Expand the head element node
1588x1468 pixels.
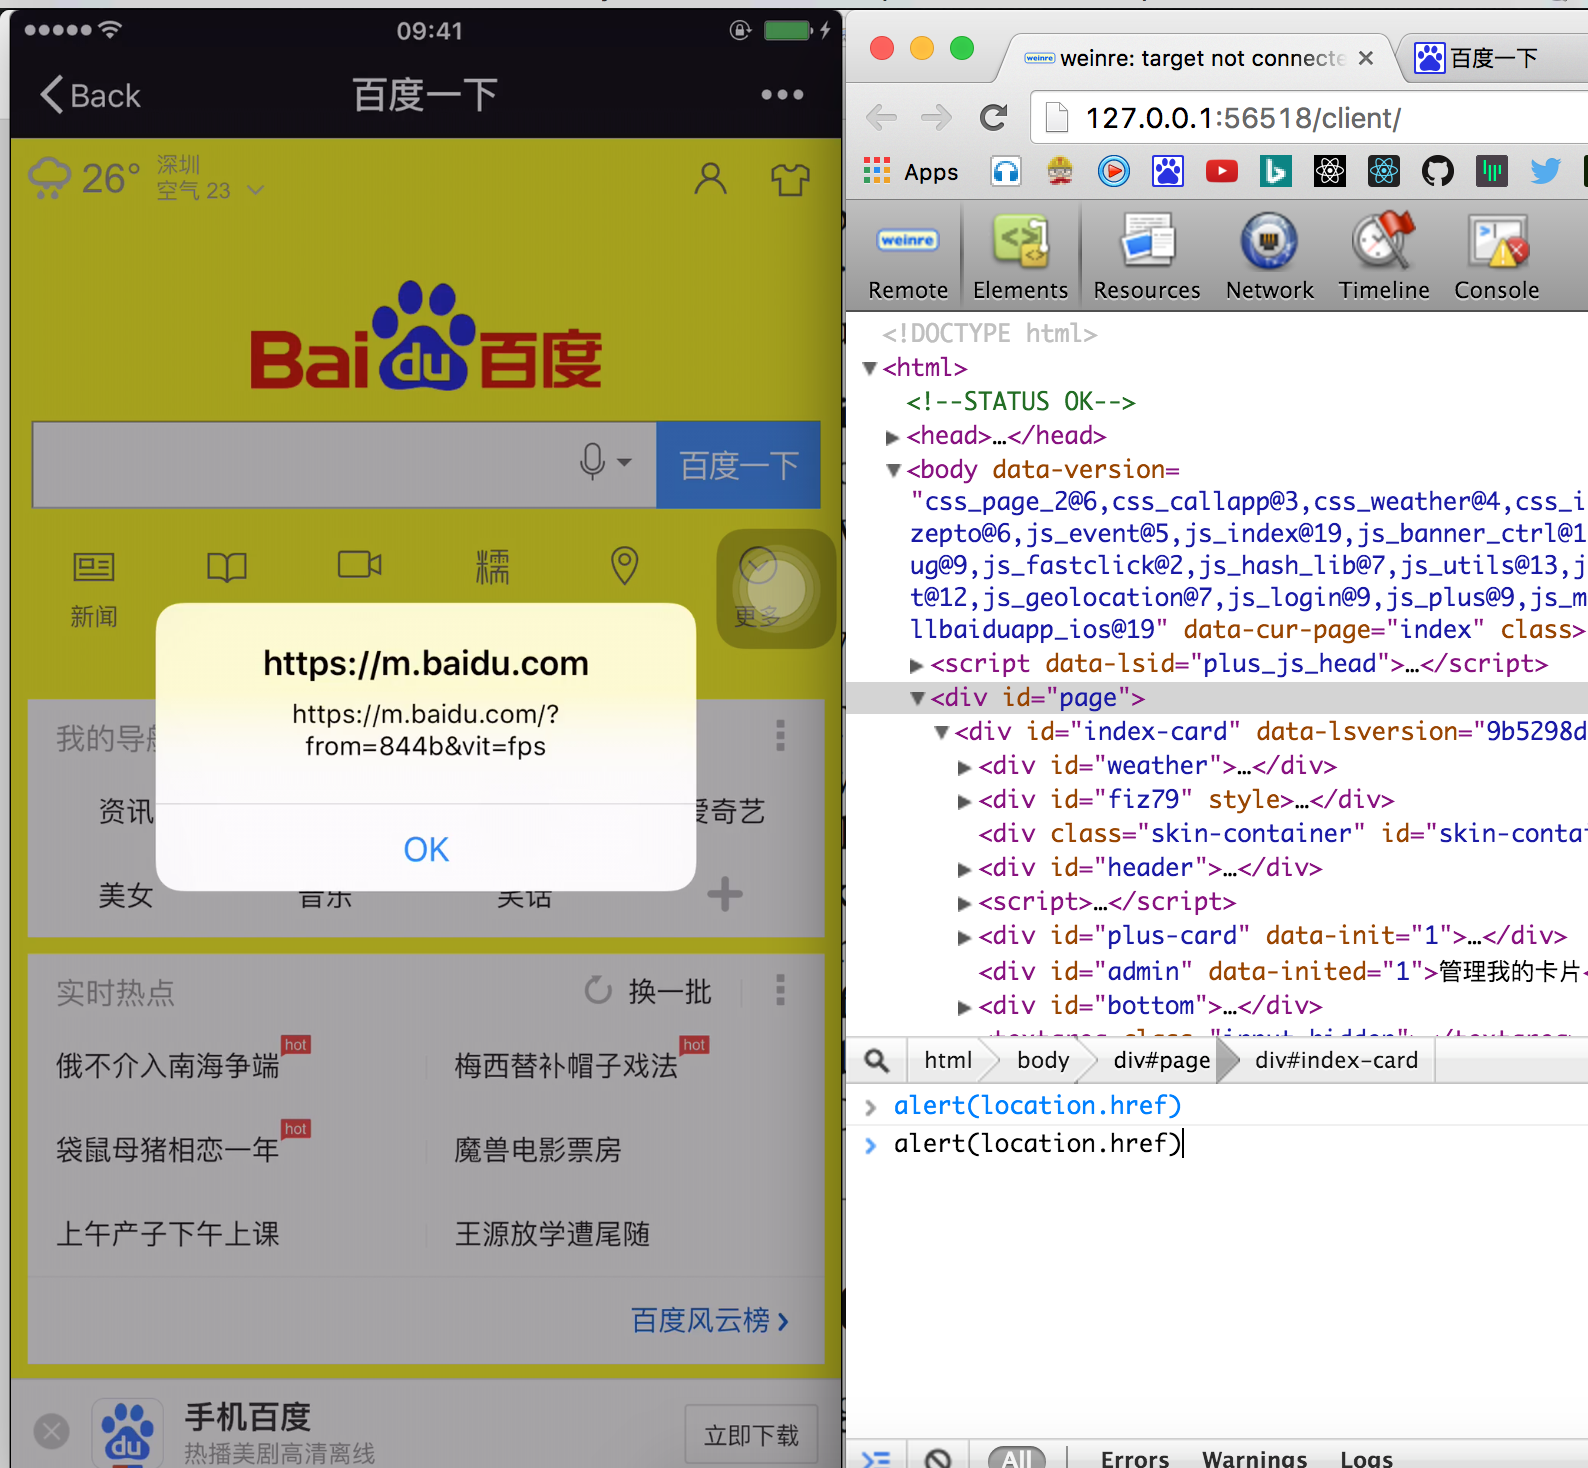pyautogui.click(x=893, y=437)
